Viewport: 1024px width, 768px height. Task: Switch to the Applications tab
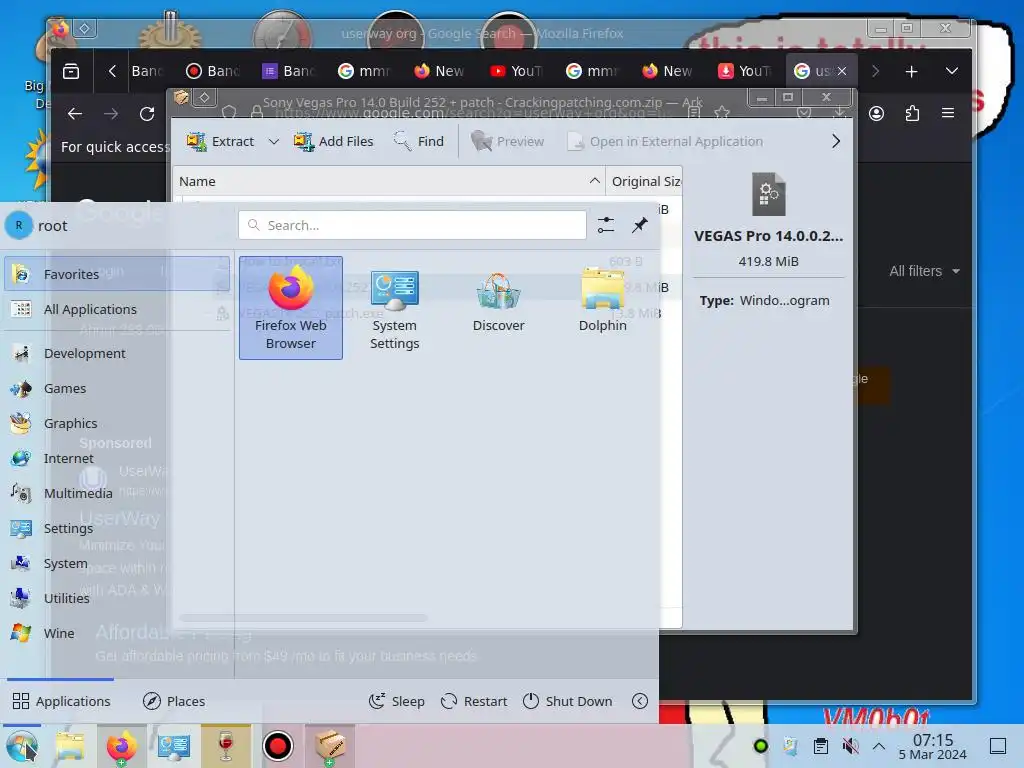coord(61,701)
